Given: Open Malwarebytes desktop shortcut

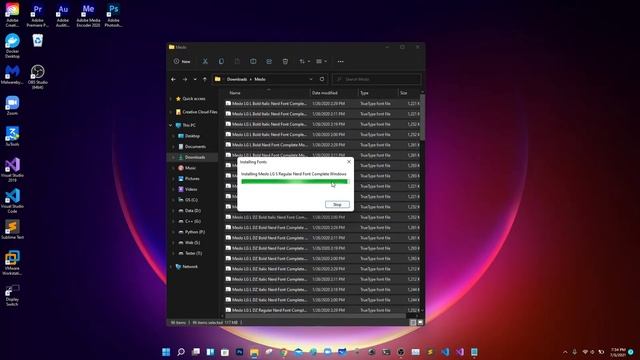Looking at the screenshot, I should coord(12,75).
